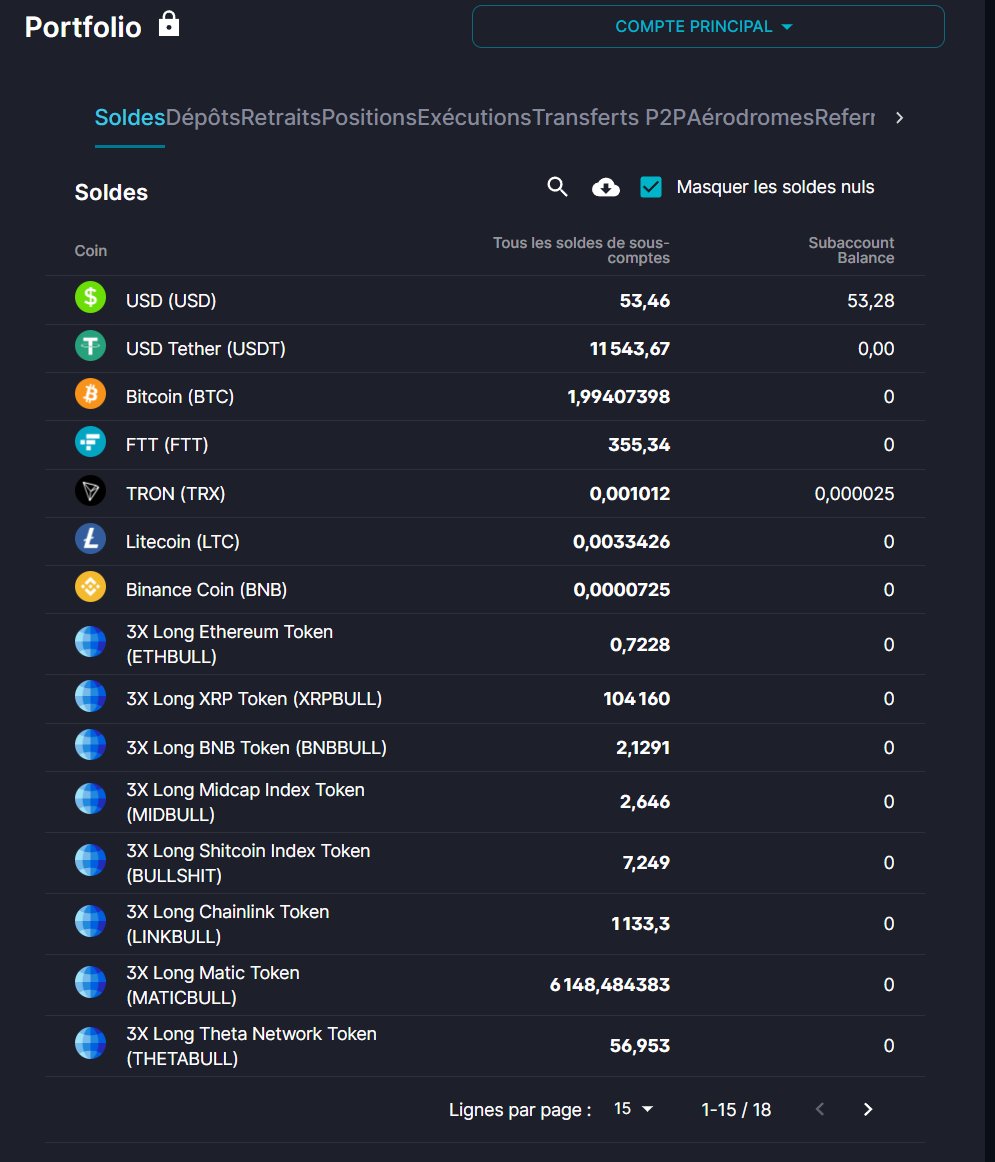Image resolution: width=995 pixels, height=1162 pixels.
Task: Select 3X Long Midcap Index Token name
Action: (245, 802)
